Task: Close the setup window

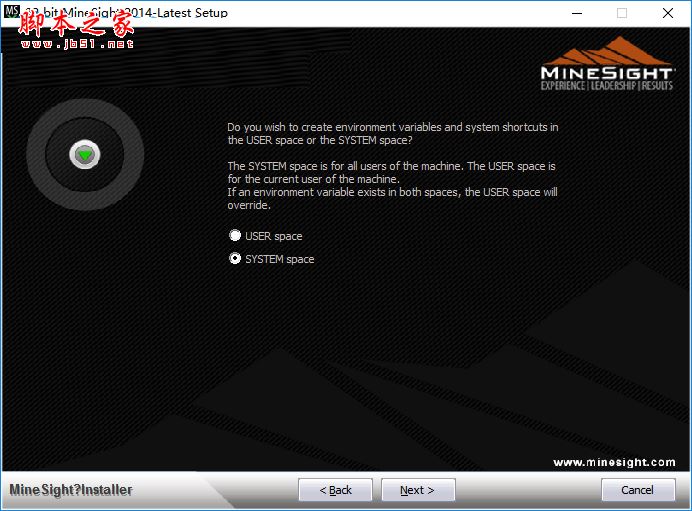Action: 668,13
